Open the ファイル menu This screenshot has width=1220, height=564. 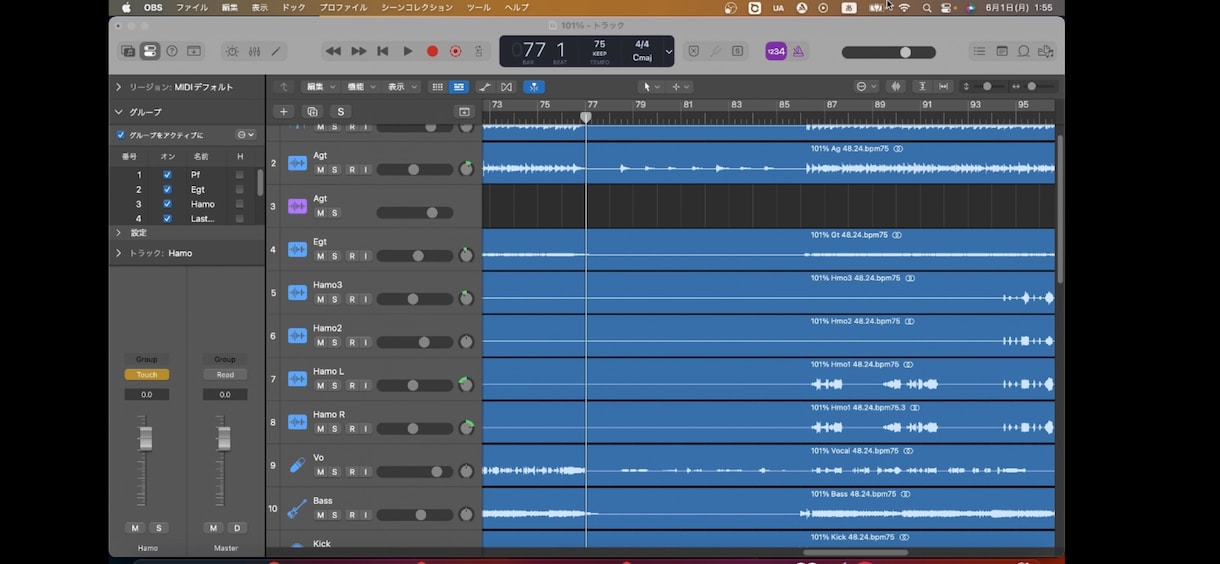[x=192, y=7]
